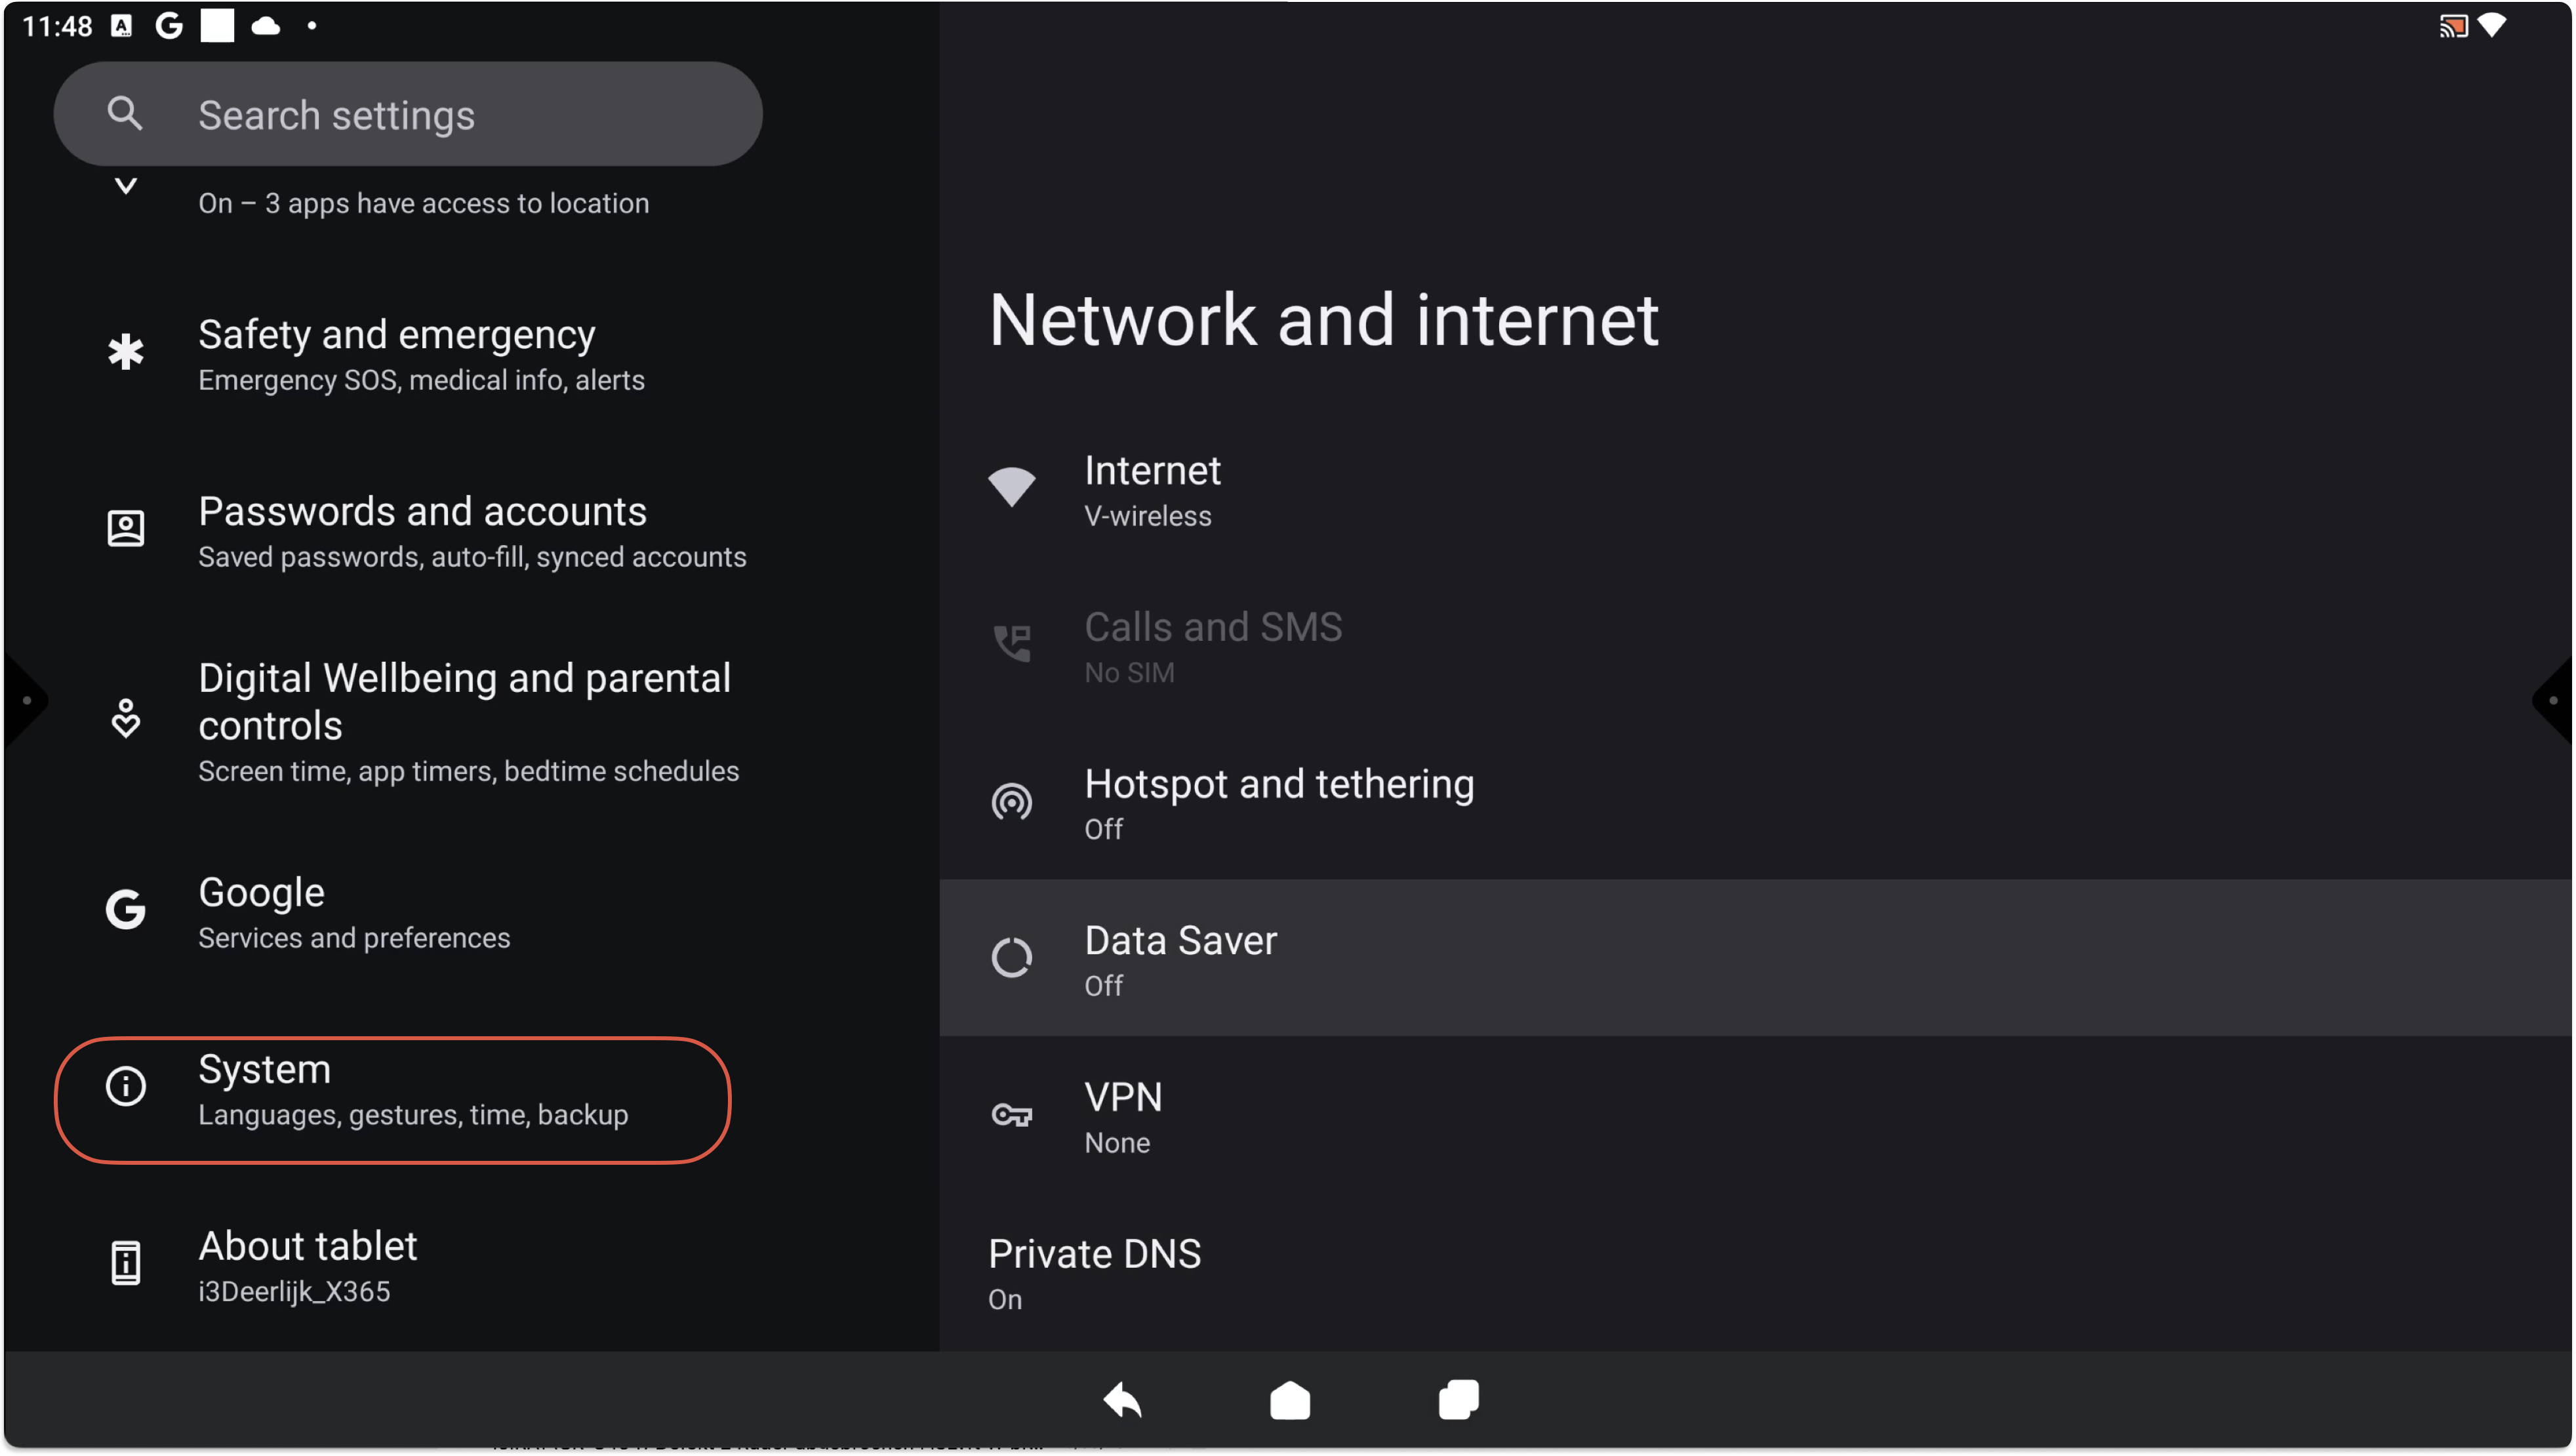Image resolution: width=2576 pixels, height=1456 pixels.
Task: Click the Data Saver circle icon
Action: (1011, 958)
